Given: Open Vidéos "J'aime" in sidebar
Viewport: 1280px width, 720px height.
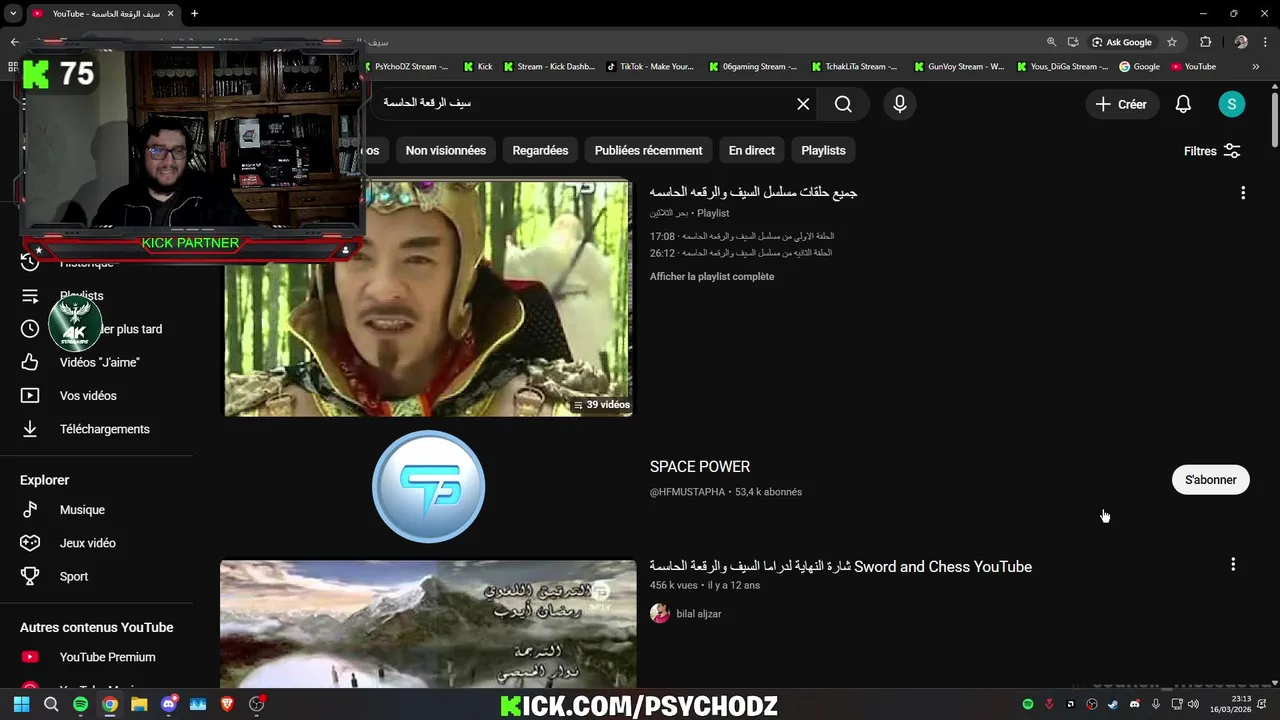Looking at the screenshot, I should click(x=99, y=362).
